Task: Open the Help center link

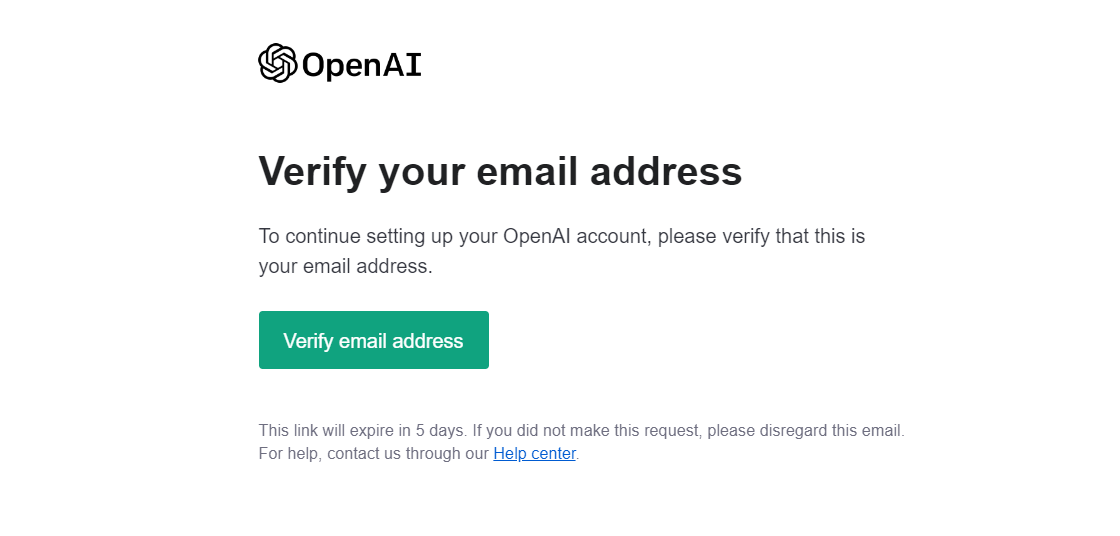Action: coord(534,454)
